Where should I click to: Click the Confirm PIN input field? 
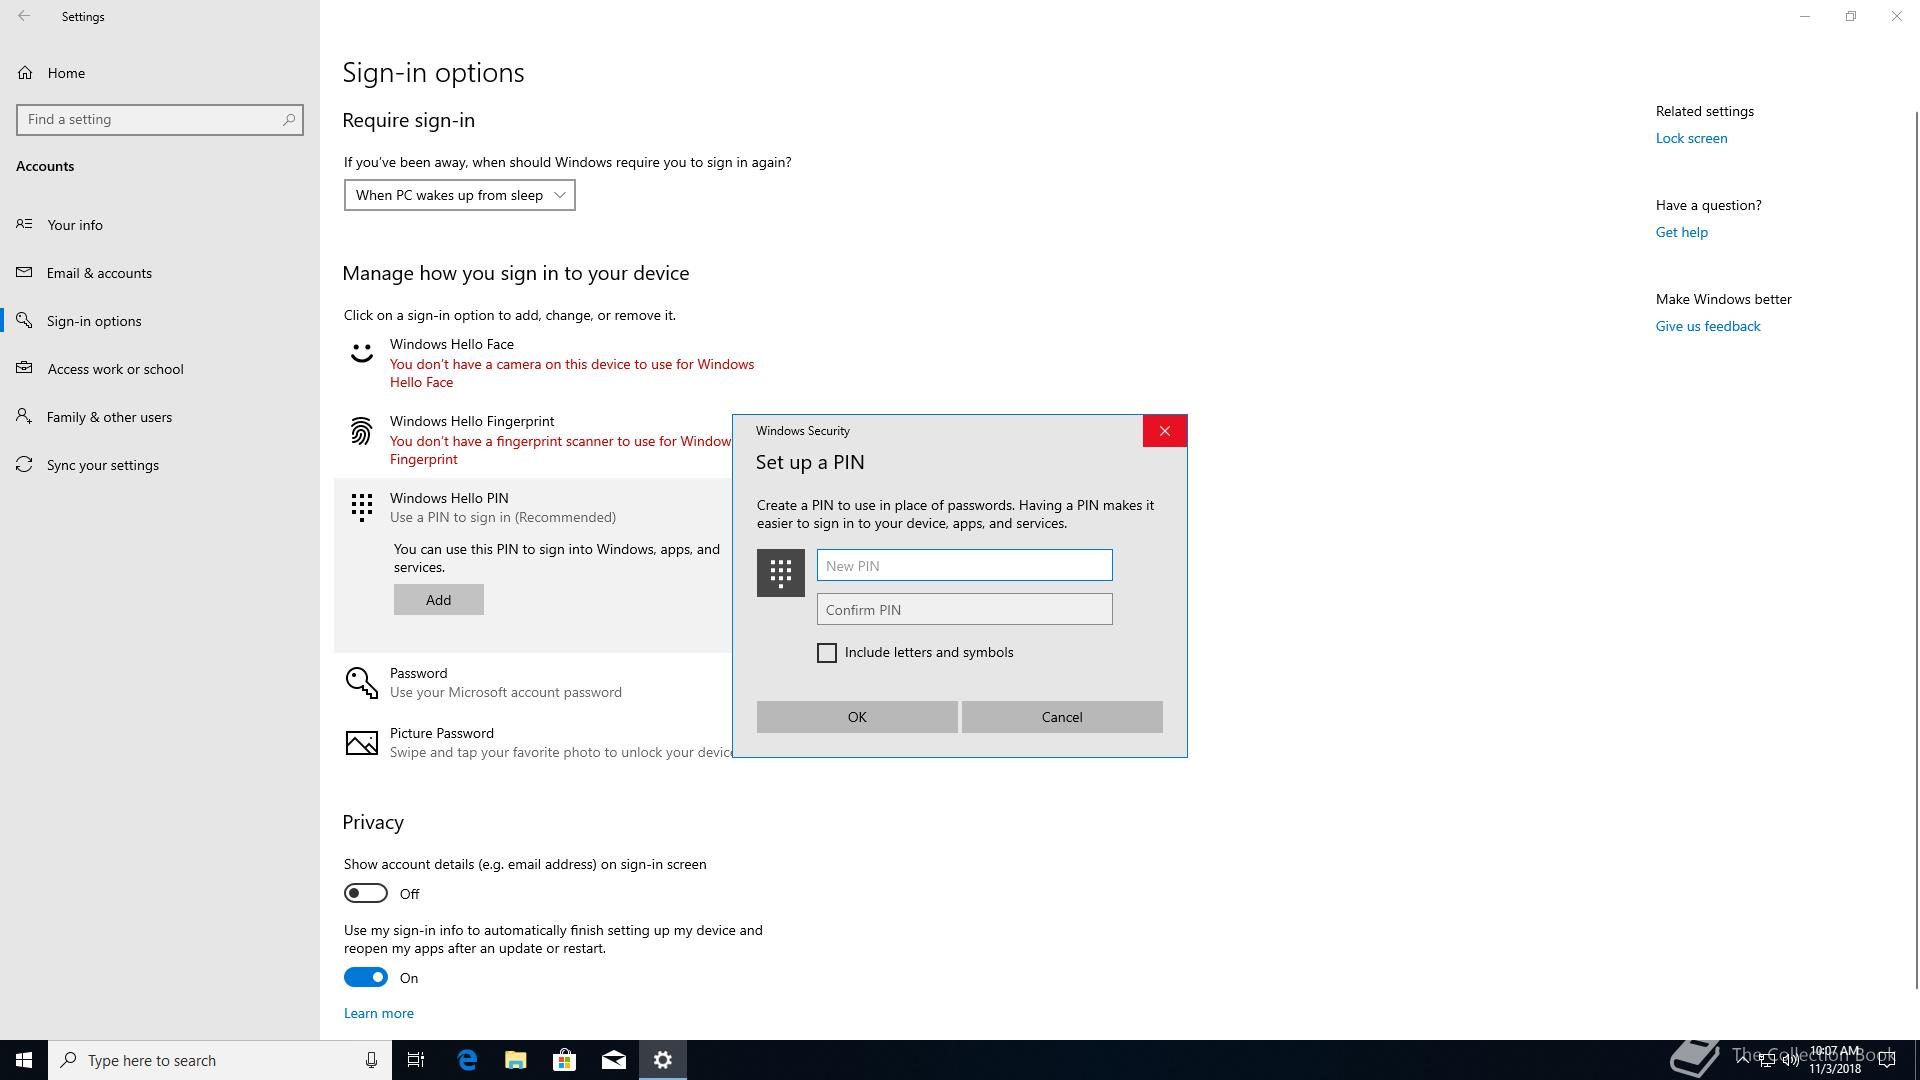(965, 609)
